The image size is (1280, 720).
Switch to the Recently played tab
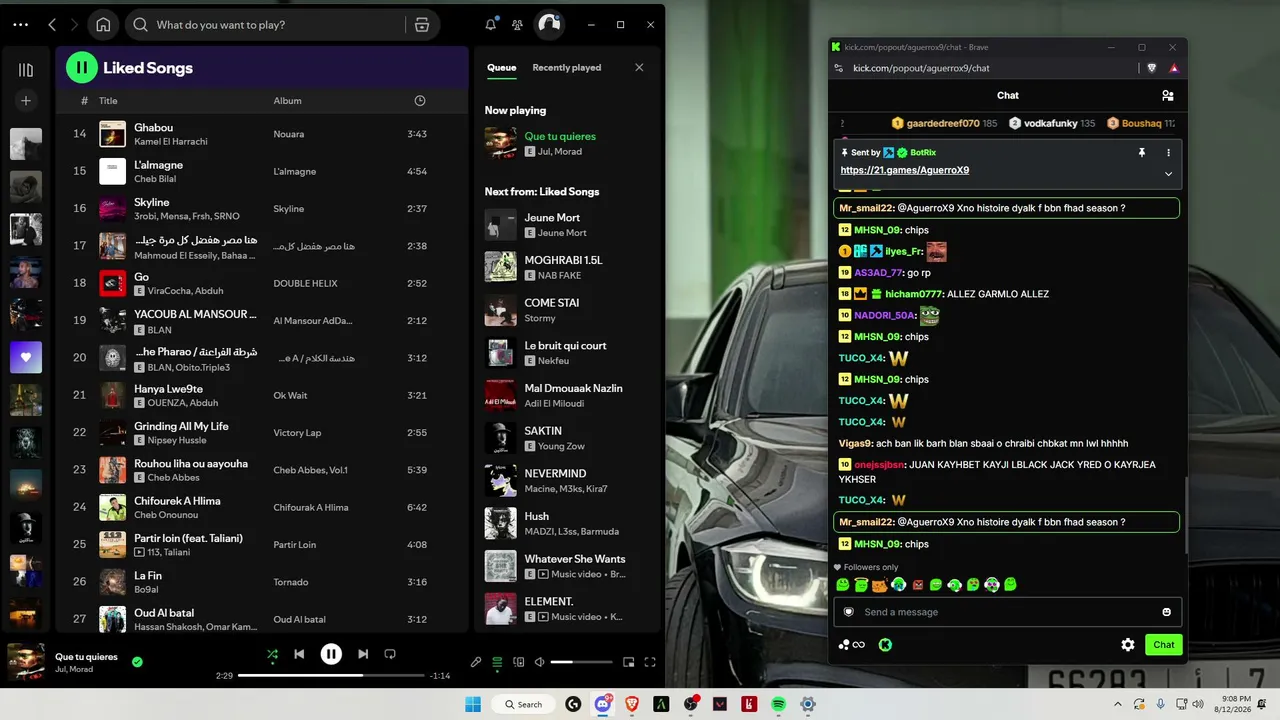(567, 68)
